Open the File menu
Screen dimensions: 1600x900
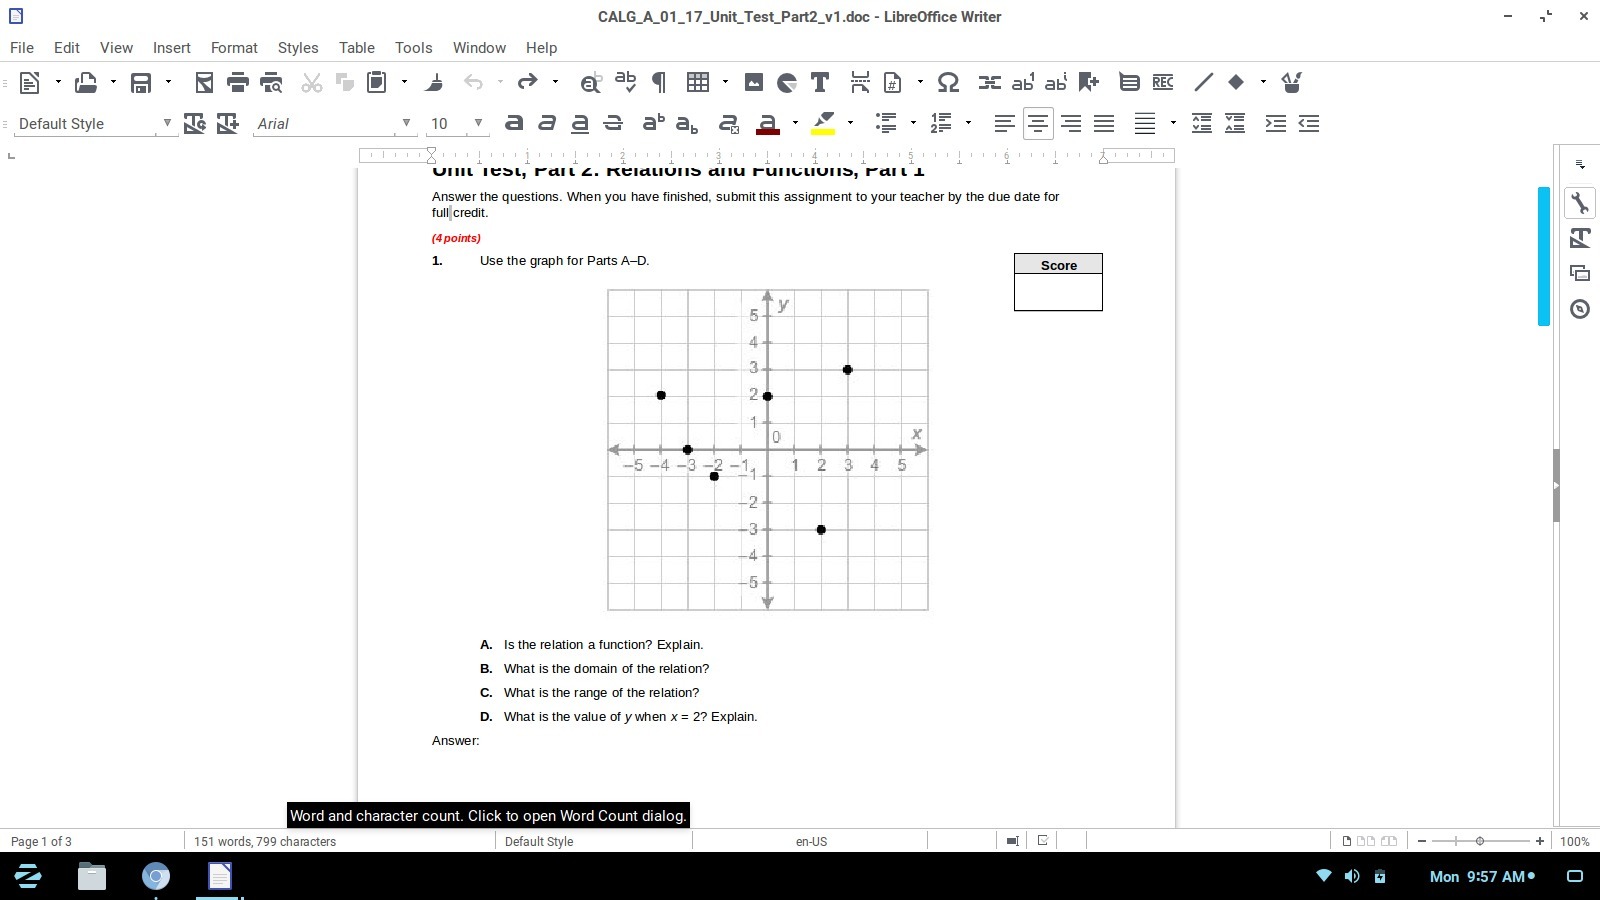22,48
